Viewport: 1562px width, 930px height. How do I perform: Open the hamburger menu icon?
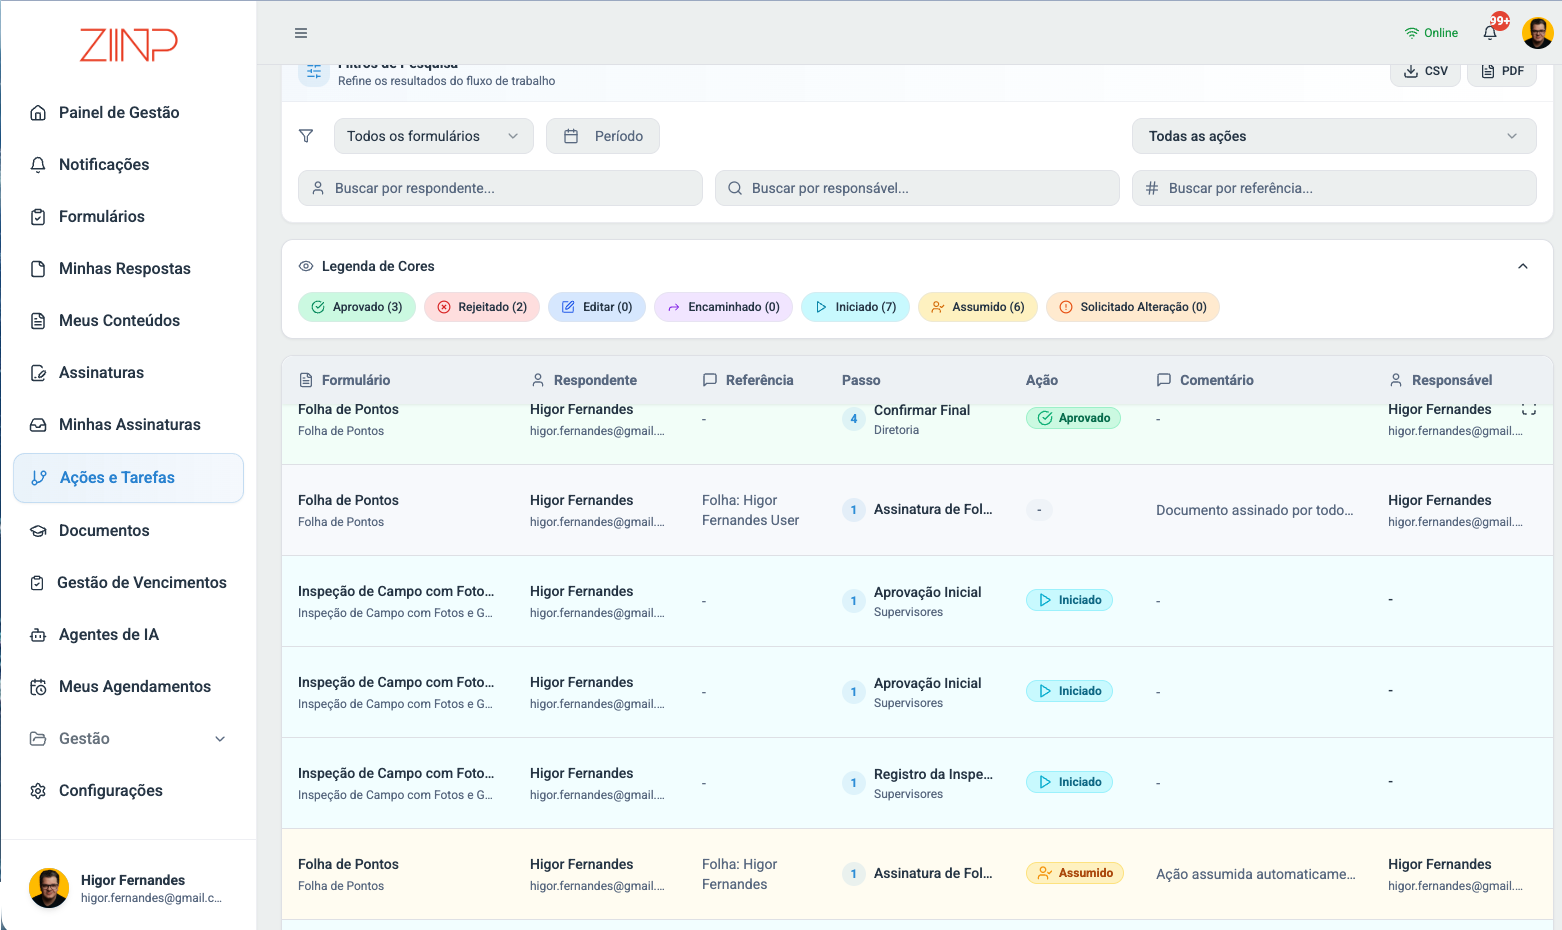click(301, 33)
